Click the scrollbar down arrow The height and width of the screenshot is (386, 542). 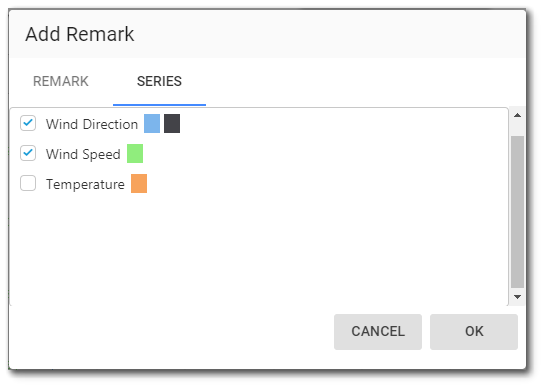pyautogui.click(x=517, y=297)
